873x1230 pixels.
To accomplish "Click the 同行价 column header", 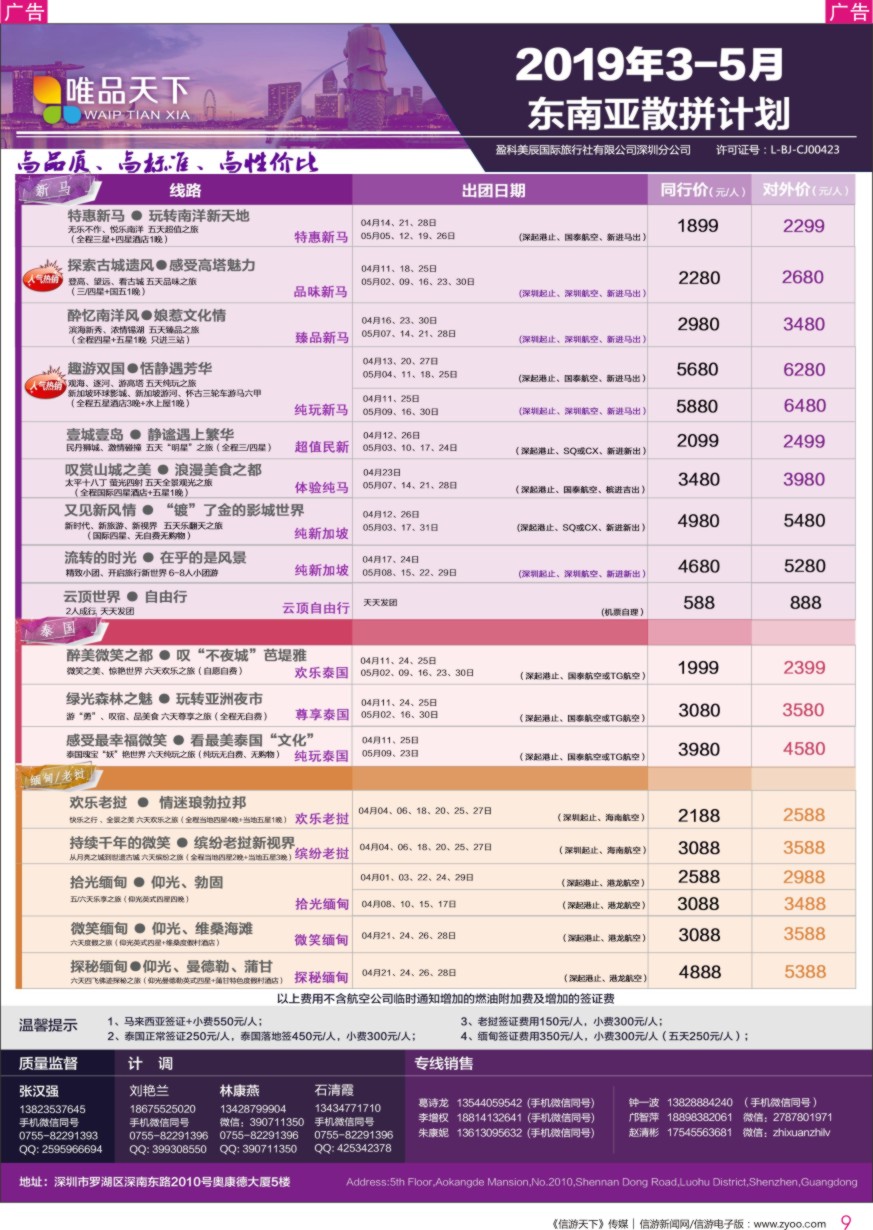I will coord(703,190).
